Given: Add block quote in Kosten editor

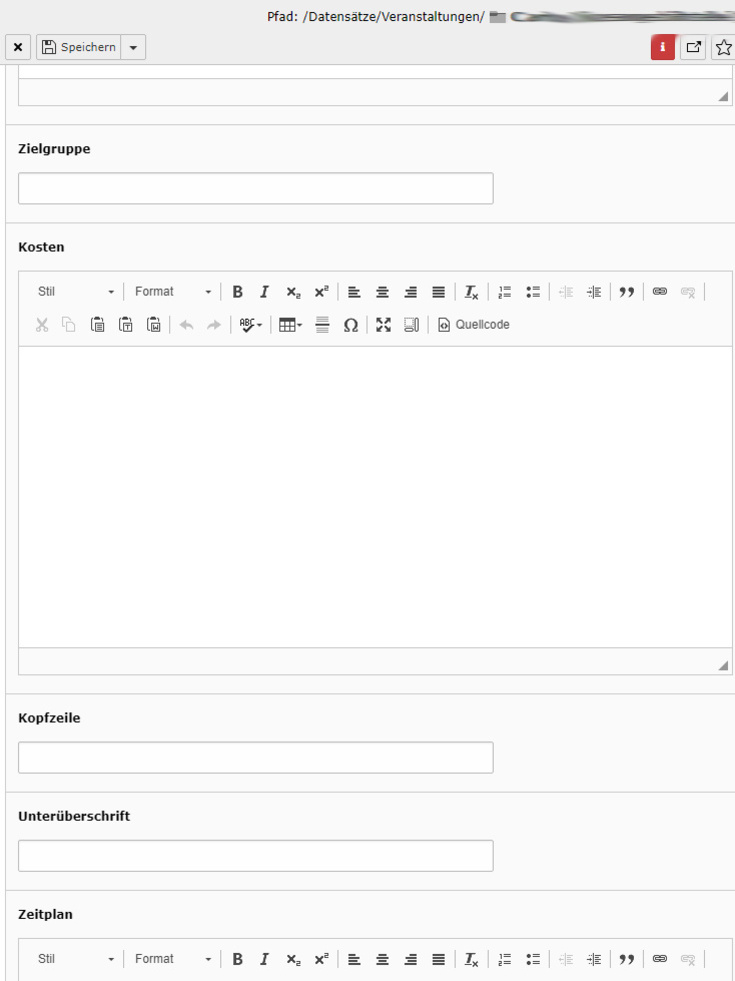Looking at the screenshot, I should (627, 292).
